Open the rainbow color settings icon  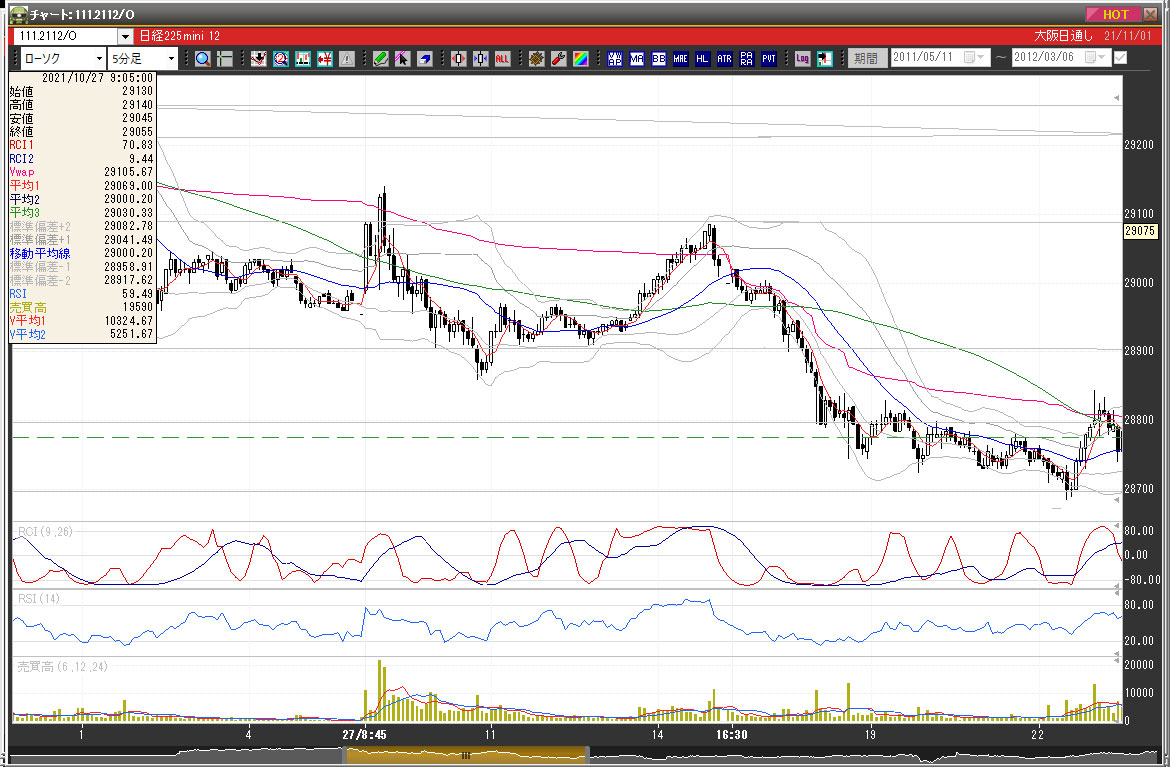(x=581, y=58)
